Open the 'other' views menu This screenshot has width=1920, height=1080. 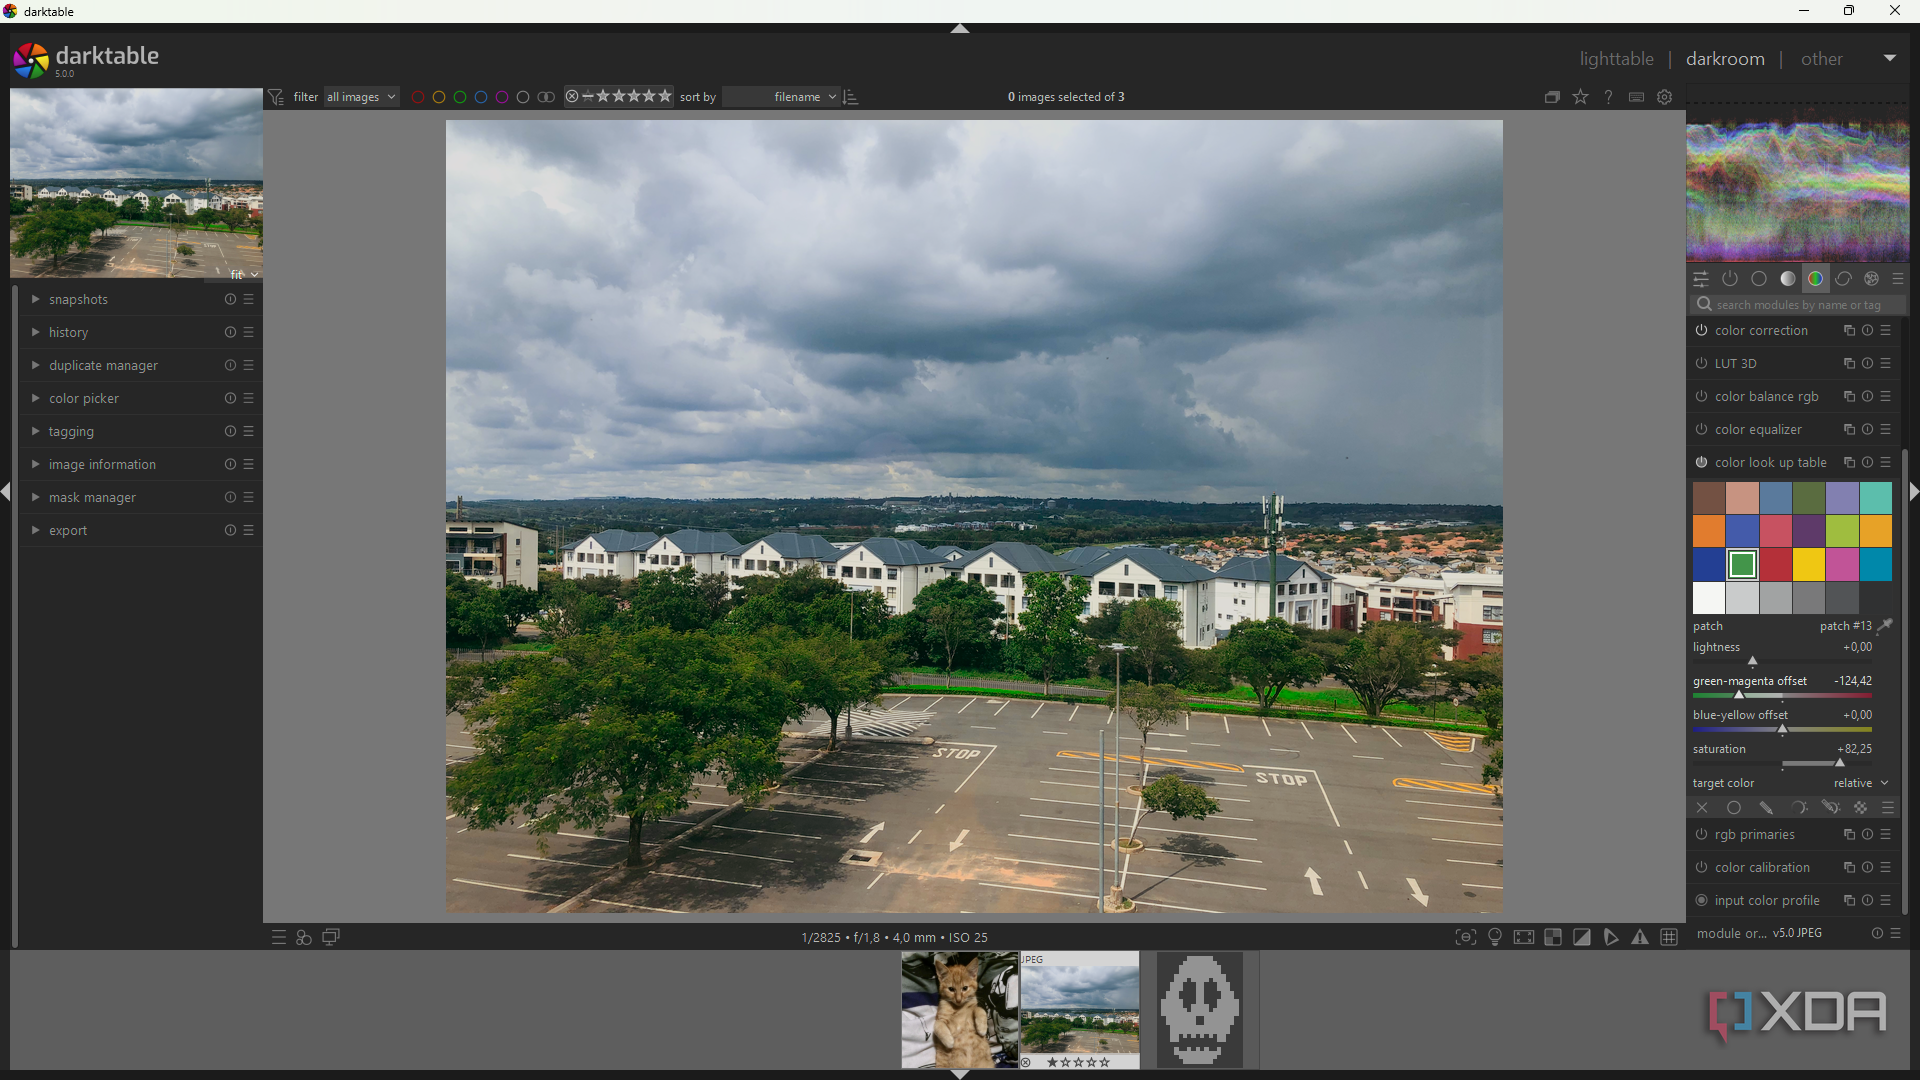(1821, 59)
